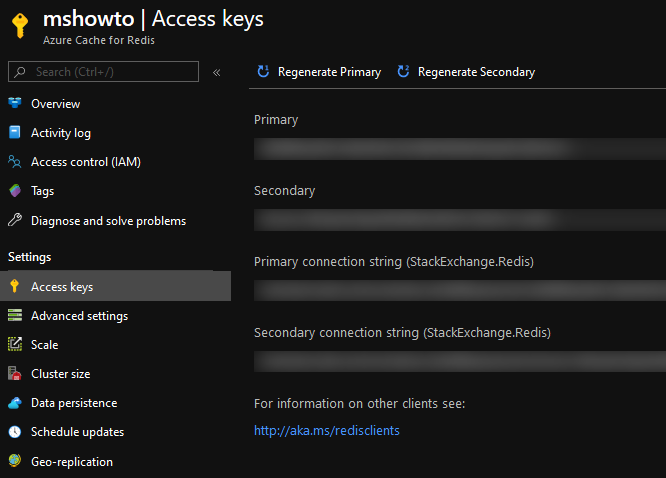
Task: Click the wrench Diagnose icon
Action: click(x=15, y=220)
